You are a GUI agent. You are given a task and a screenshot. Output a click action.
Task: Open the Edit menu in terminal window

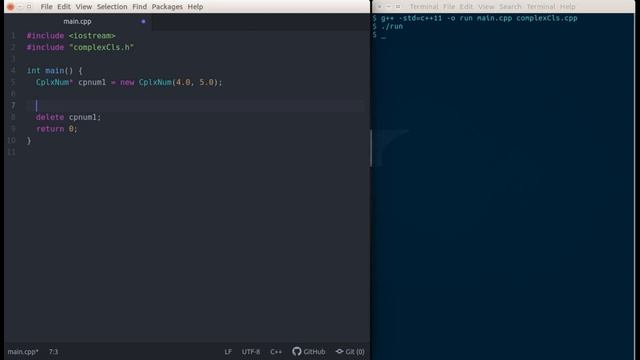click(466, 7)
